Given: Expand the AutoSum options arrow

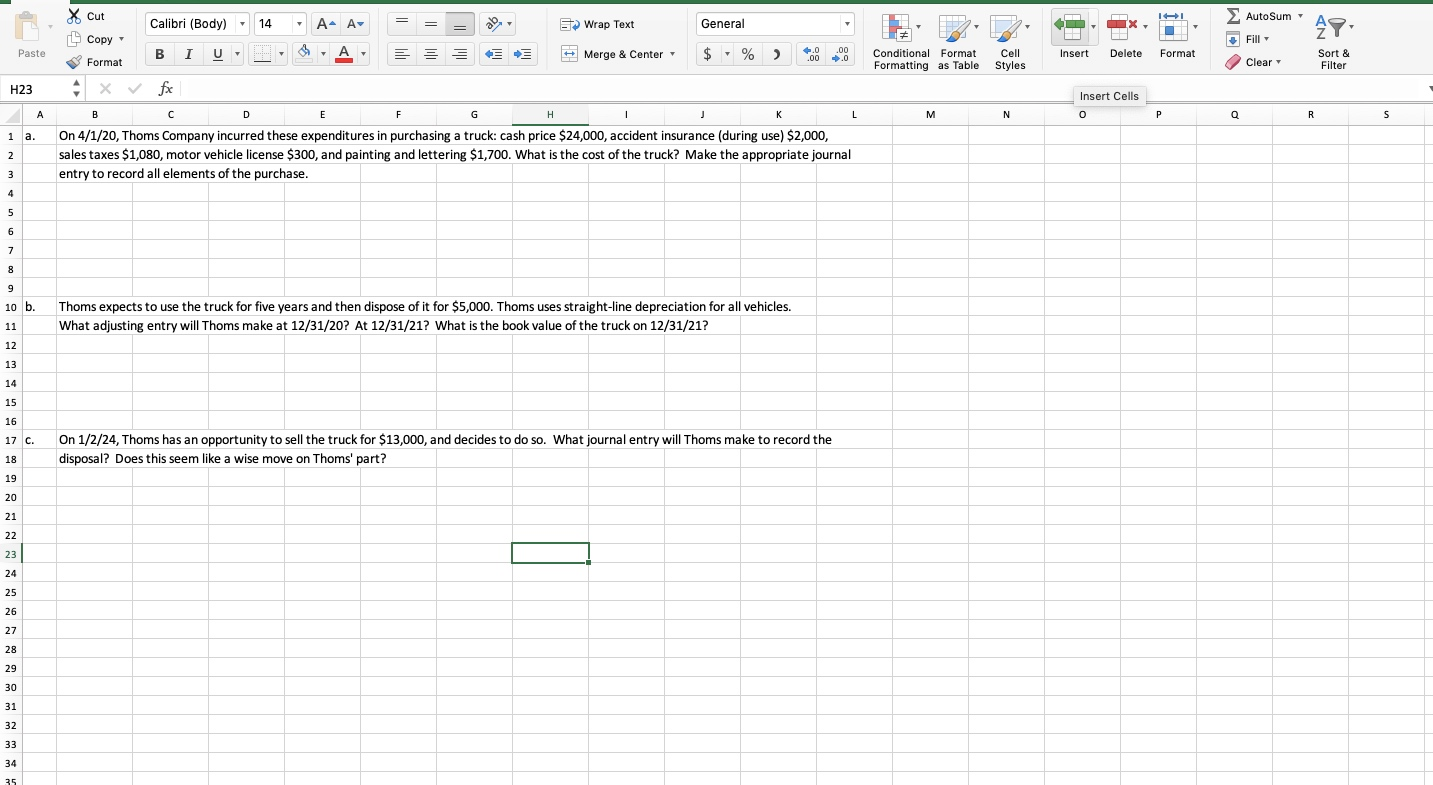Looking at the screenshot, I should tap(1300, 16).
